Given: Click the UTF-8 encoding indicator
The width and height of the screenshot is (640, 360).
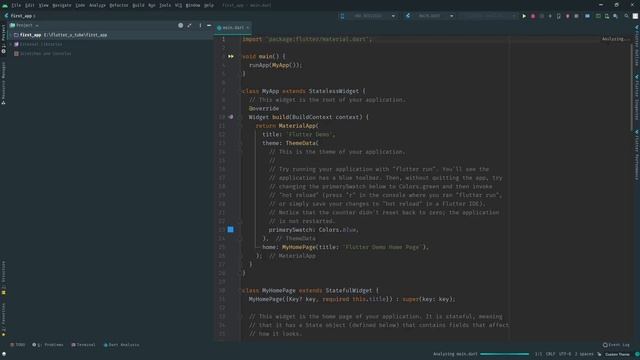Looking at the screenshot, I should point(565,354).
